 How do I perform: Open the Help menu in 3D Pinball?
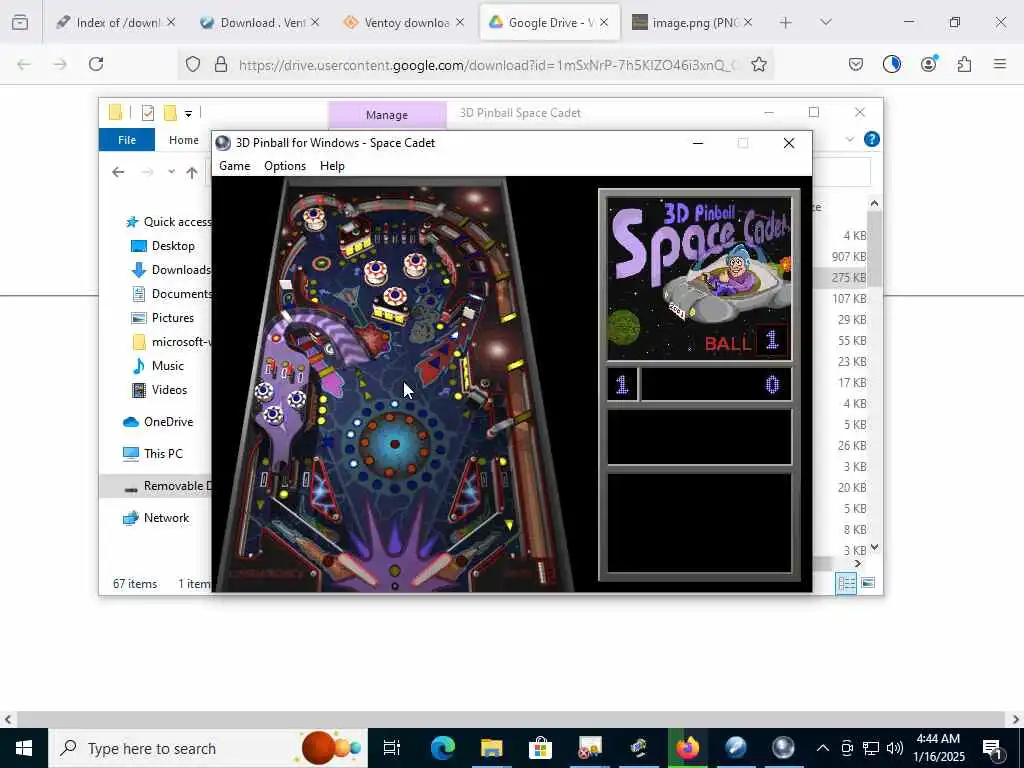coord(332,166)
